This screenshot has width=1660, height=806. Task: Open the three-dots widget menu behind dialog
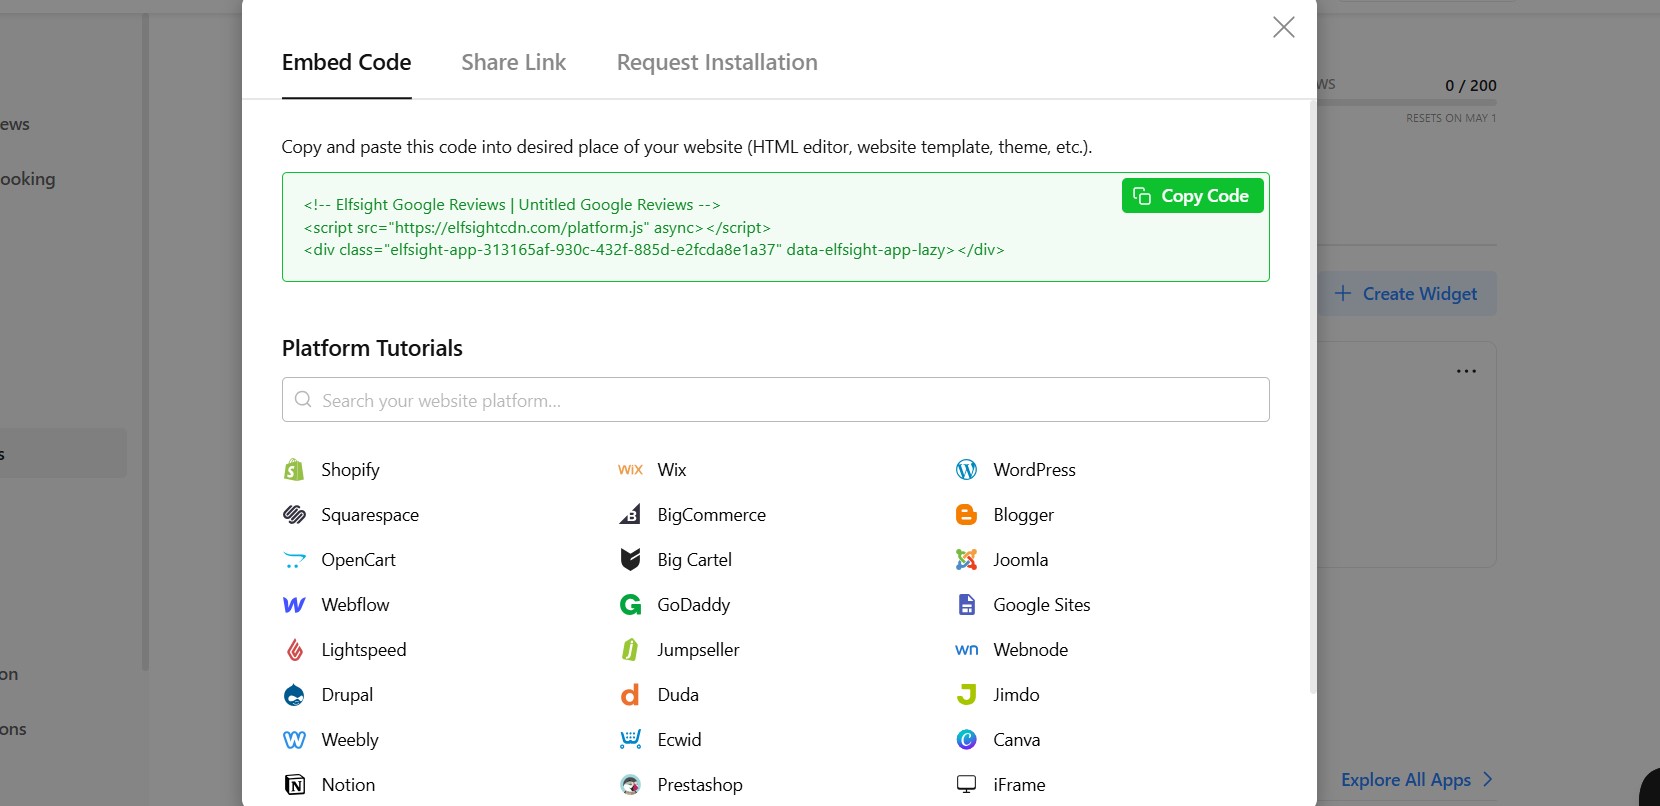(x=1466, y=371)
